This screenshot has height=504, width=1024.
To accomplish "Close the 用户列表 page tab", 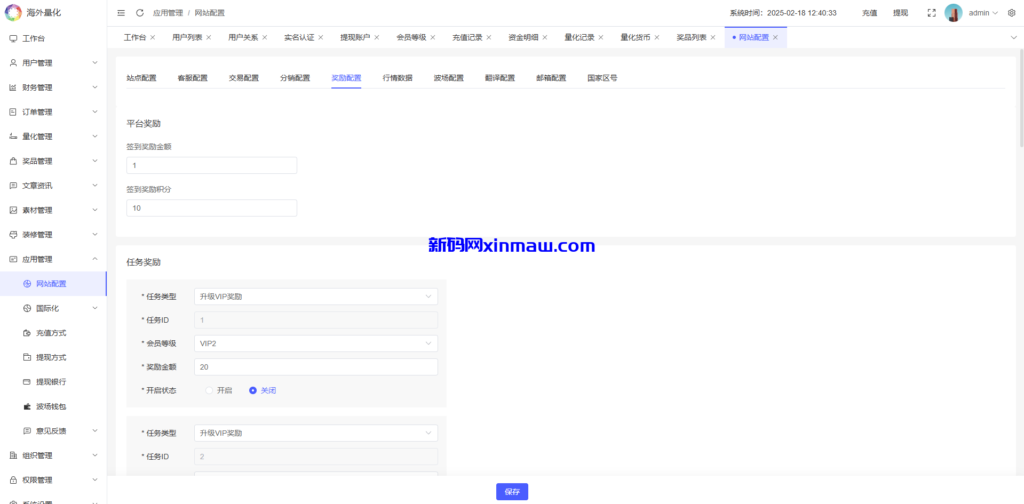I will coord(208,37).
